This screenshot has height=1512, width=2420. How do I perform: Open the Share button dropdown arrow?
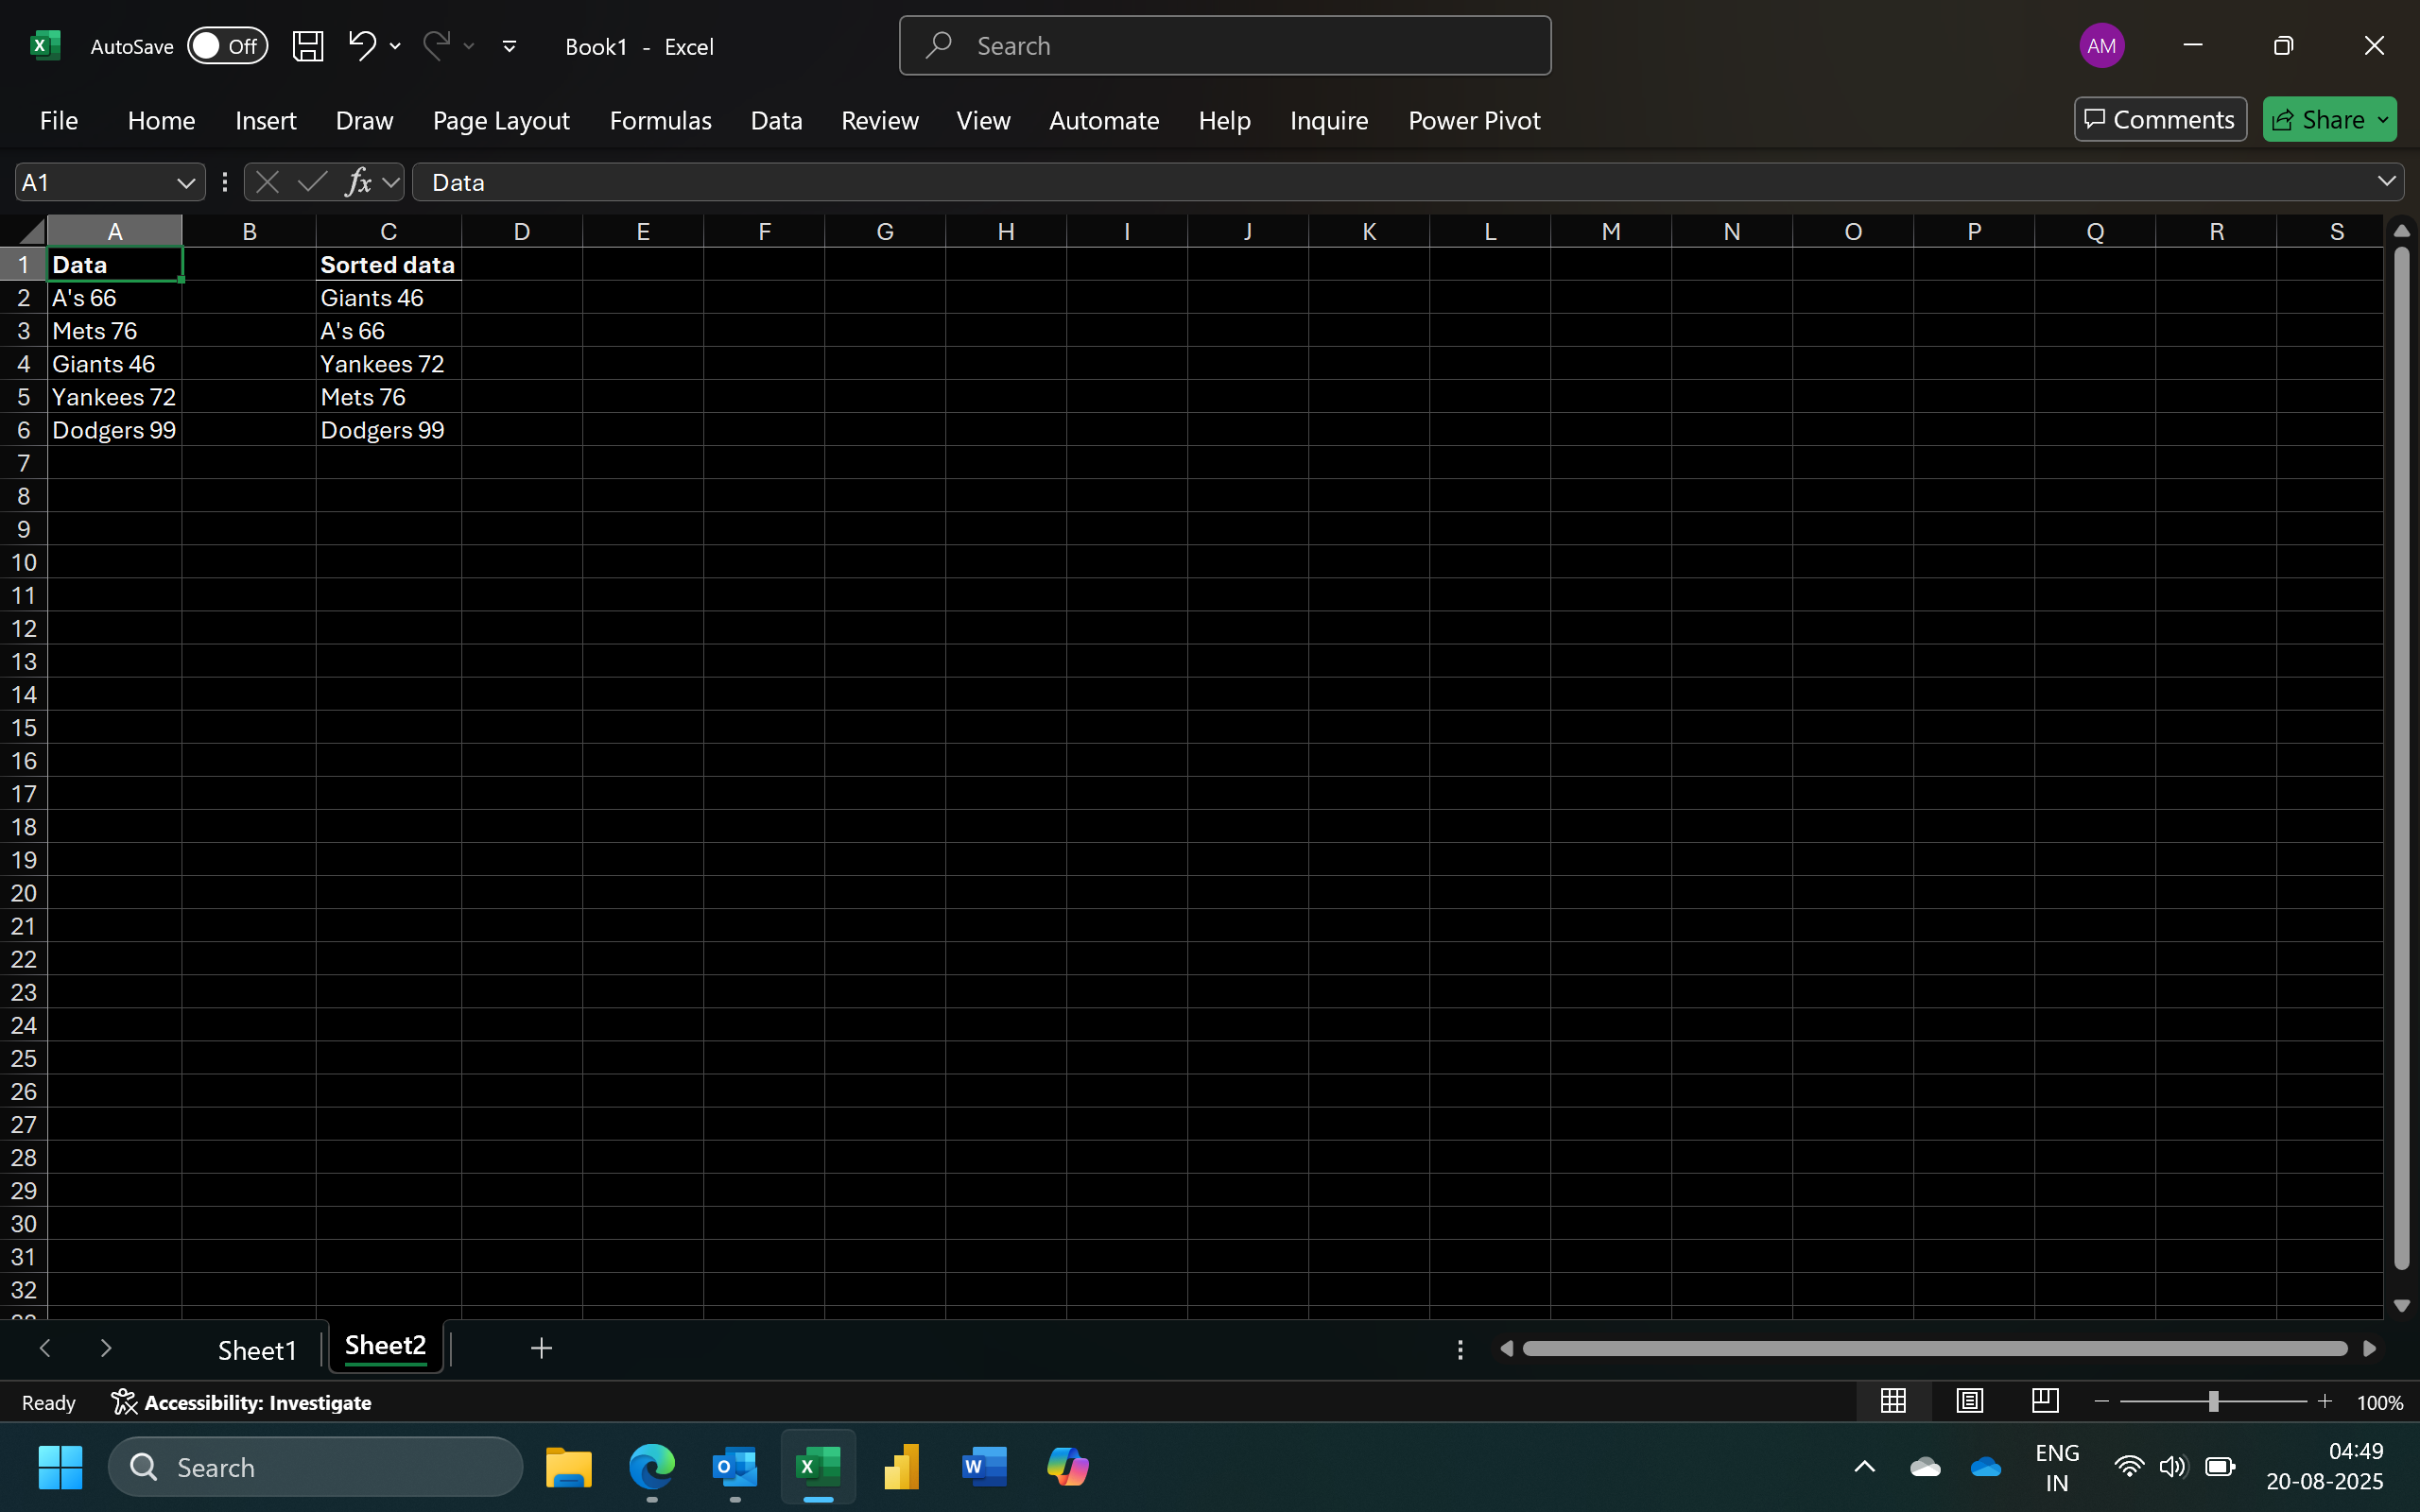(2384, 120)
